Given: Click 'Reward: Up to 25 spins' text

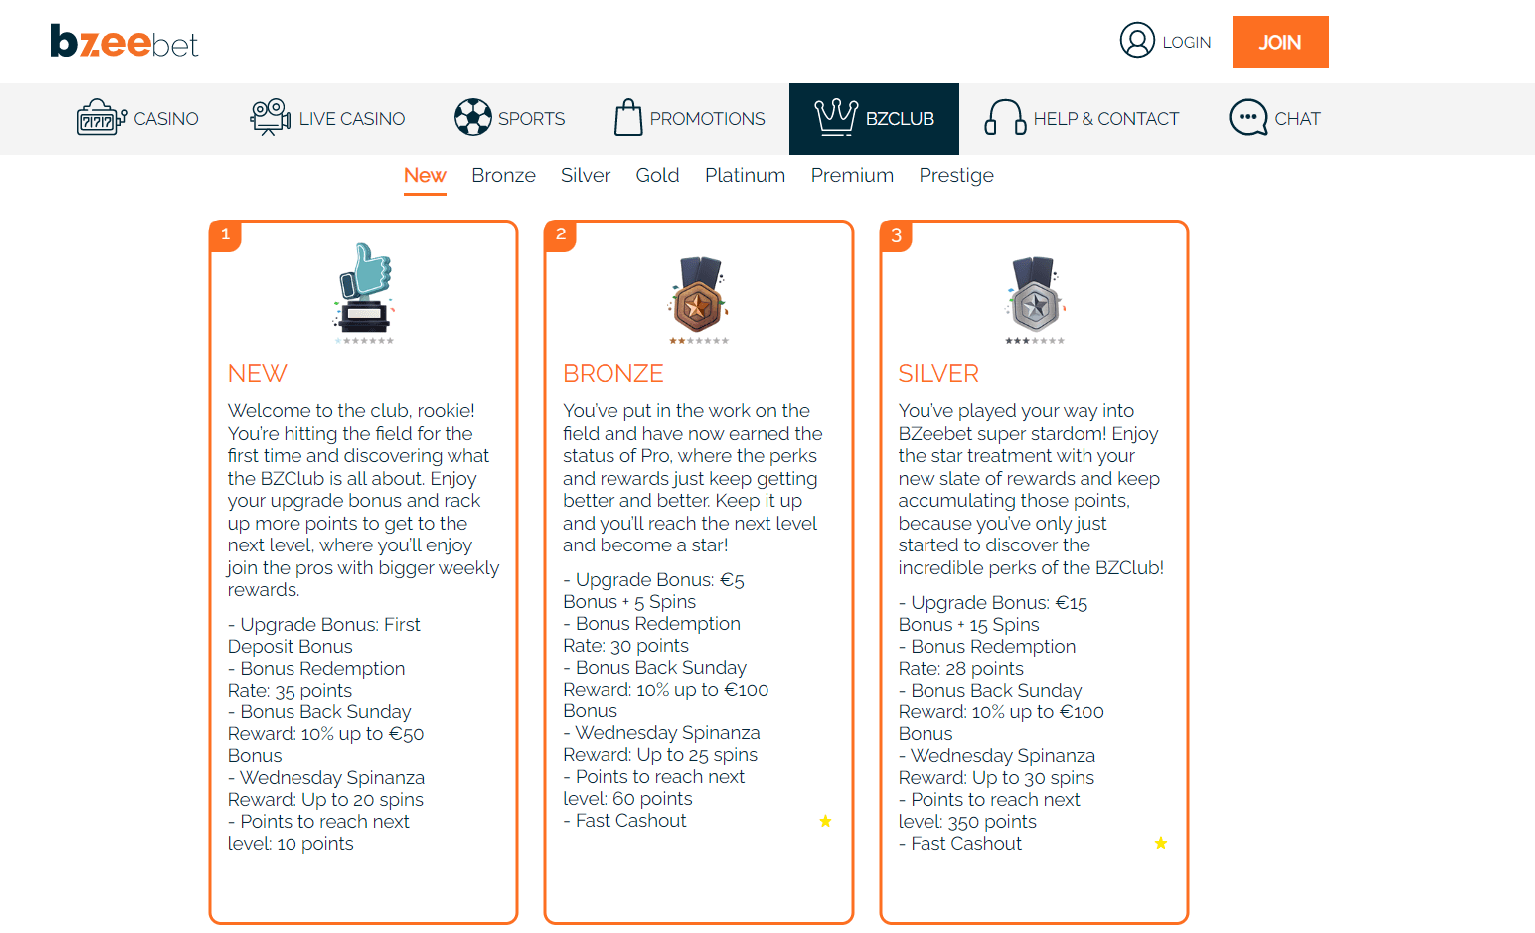Looking at the screenshot, I should click(660, 755).
